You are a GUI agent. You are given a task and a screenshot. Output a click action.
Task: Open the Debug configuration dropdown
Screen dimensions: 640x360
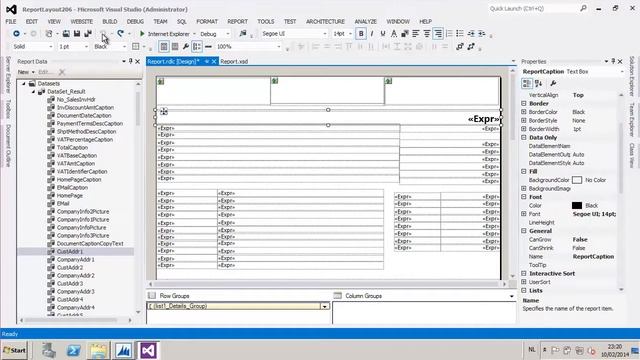[x=228, y=33]
